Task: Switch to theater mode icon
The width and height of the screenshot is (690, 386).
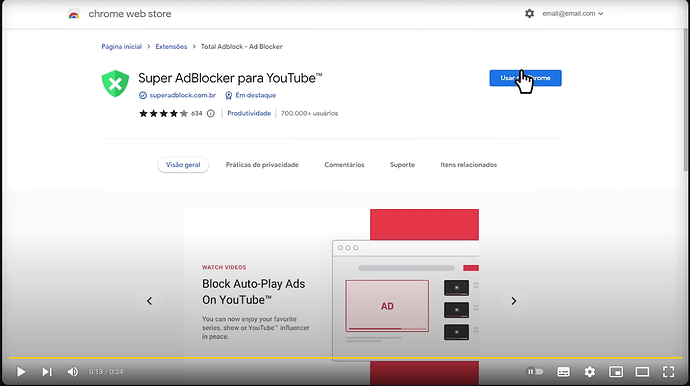Action: tap(642, 372)
